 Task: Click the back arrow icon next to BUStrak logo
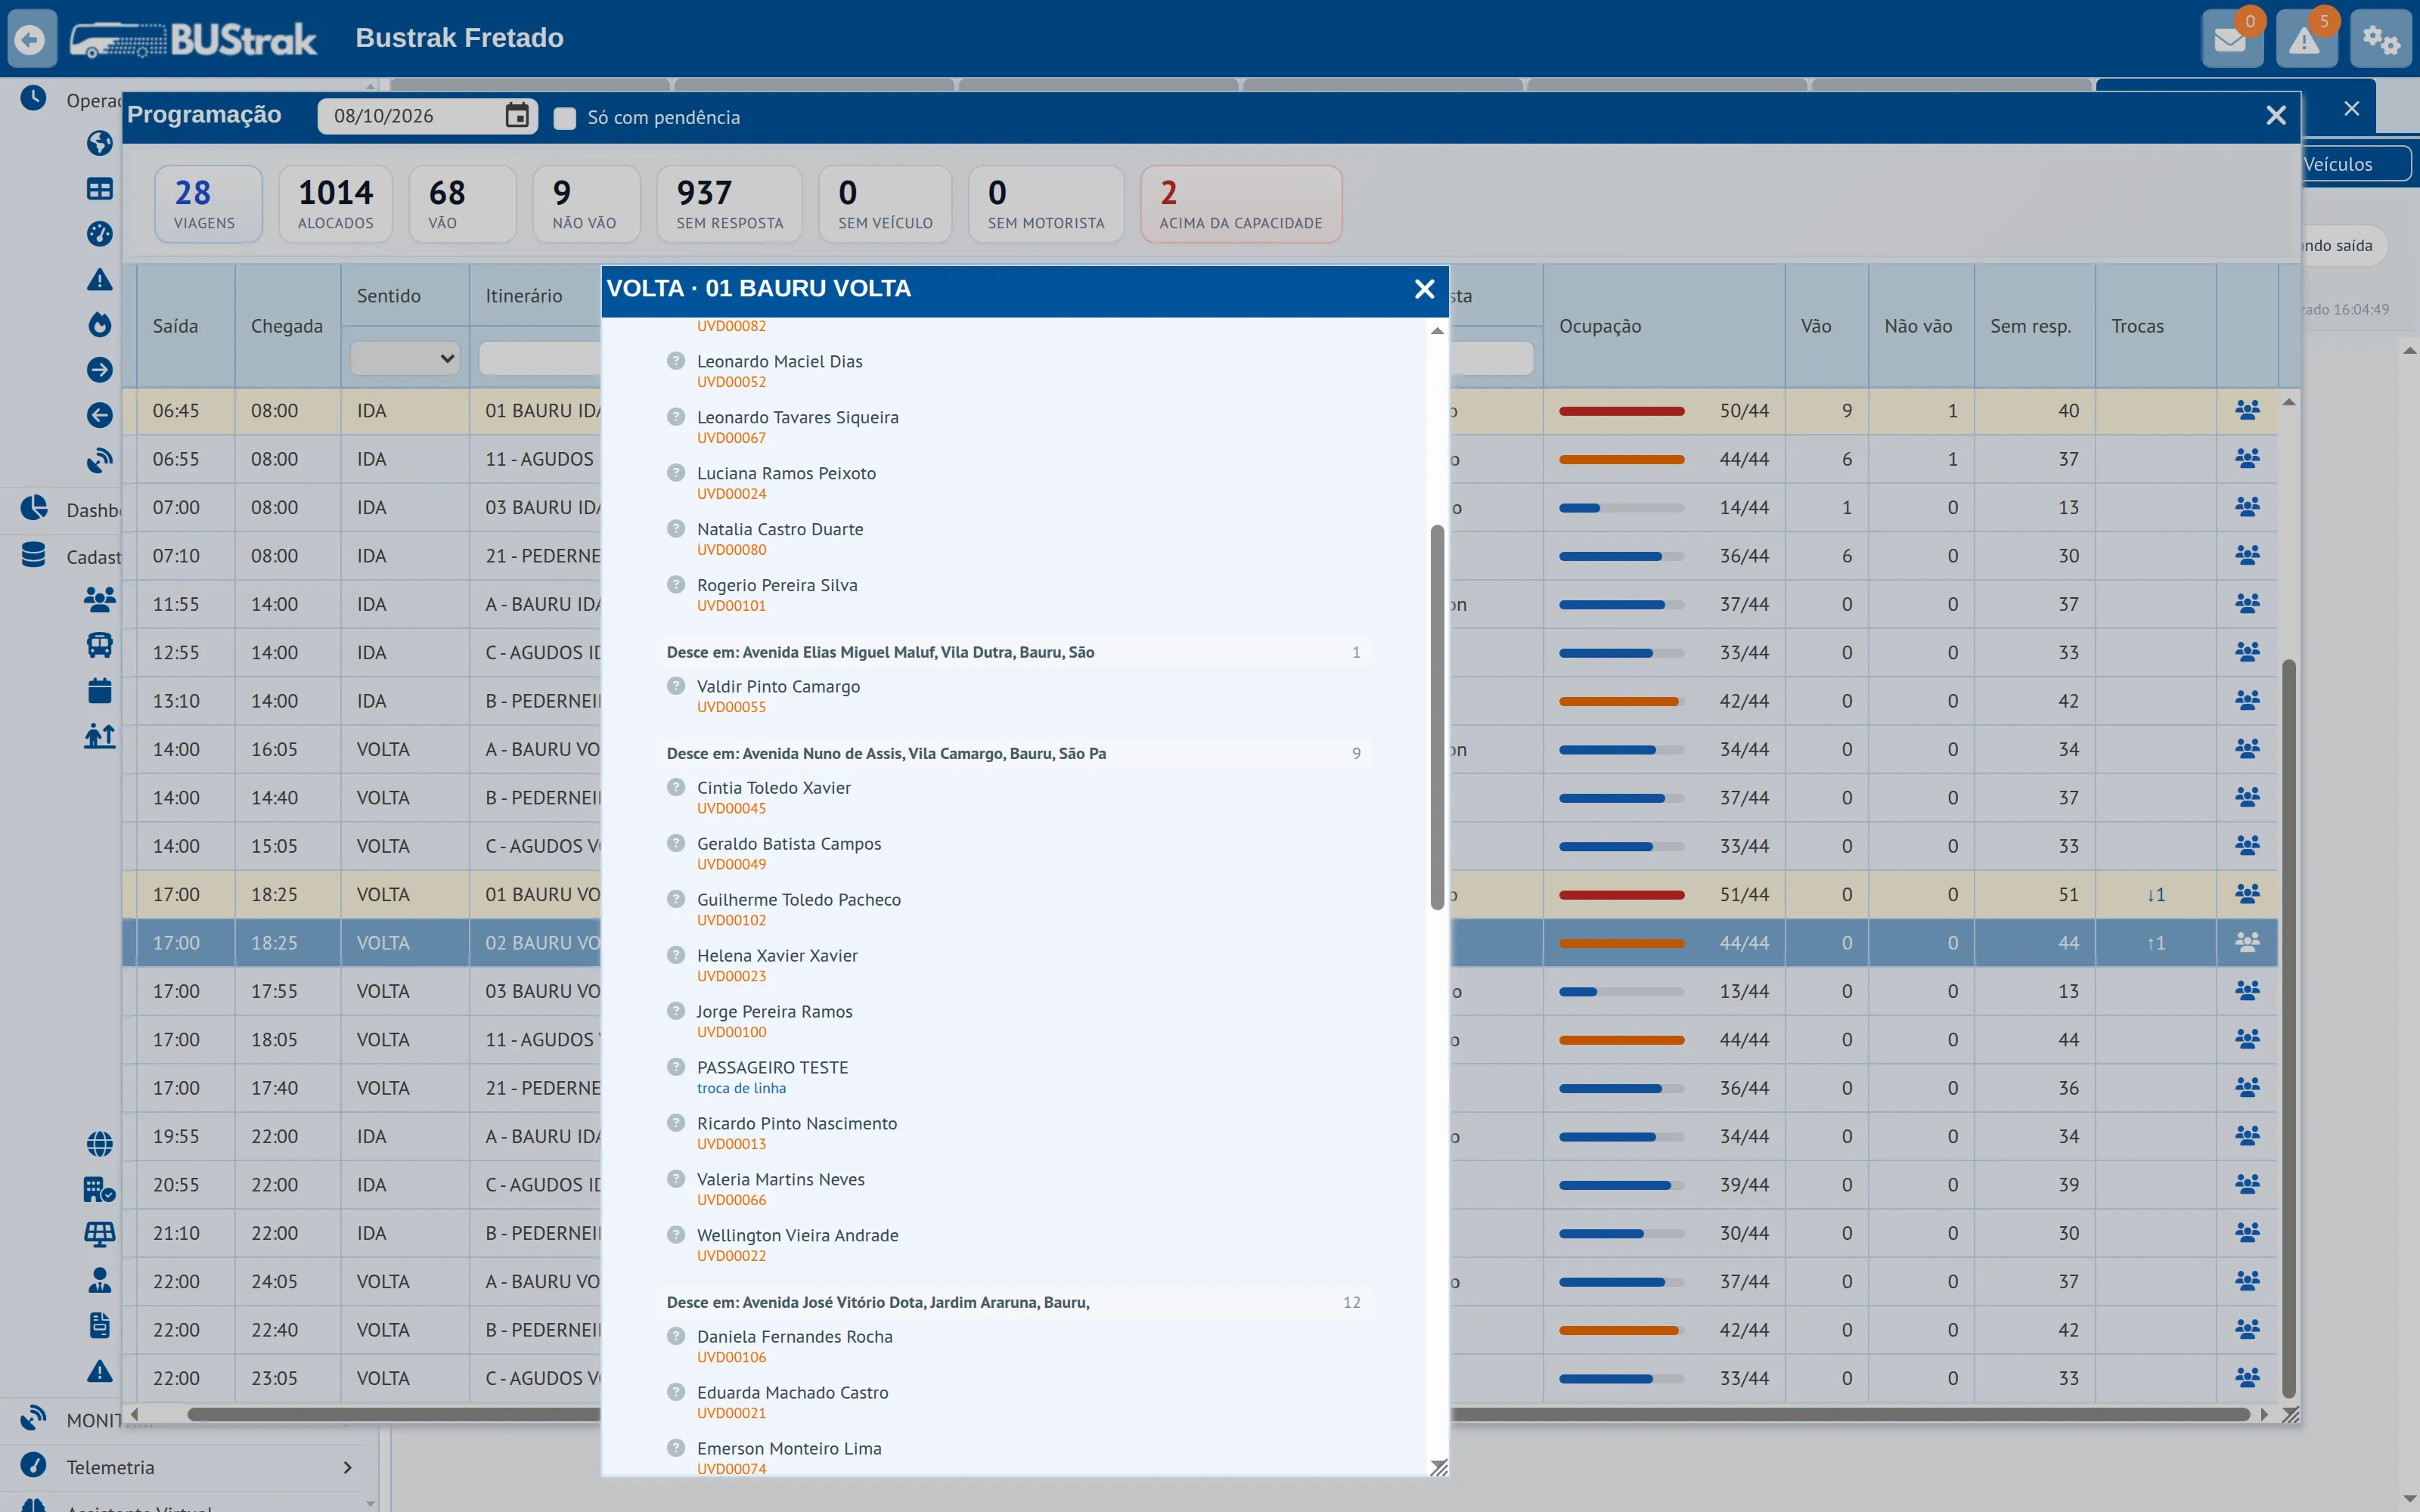point(31,39)
